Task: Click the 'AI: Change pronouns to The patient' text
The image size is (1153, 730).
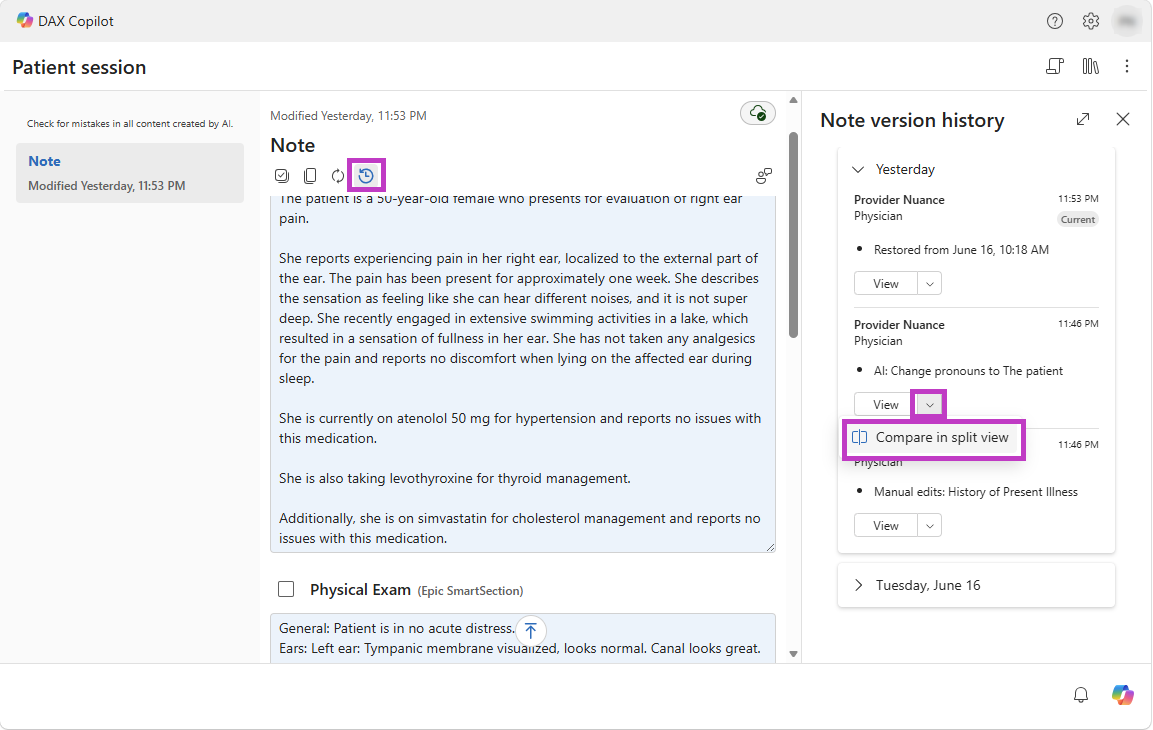Action: tap(968, 371)
